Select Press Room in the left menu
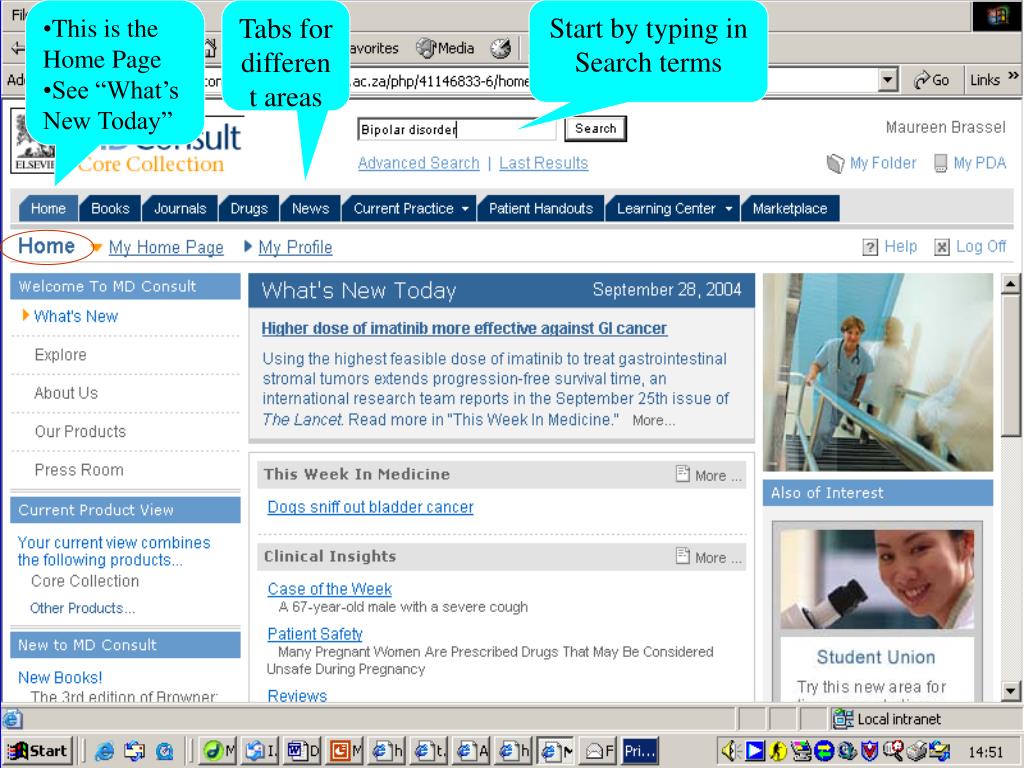1024x768 pixels. pos(78,470)
